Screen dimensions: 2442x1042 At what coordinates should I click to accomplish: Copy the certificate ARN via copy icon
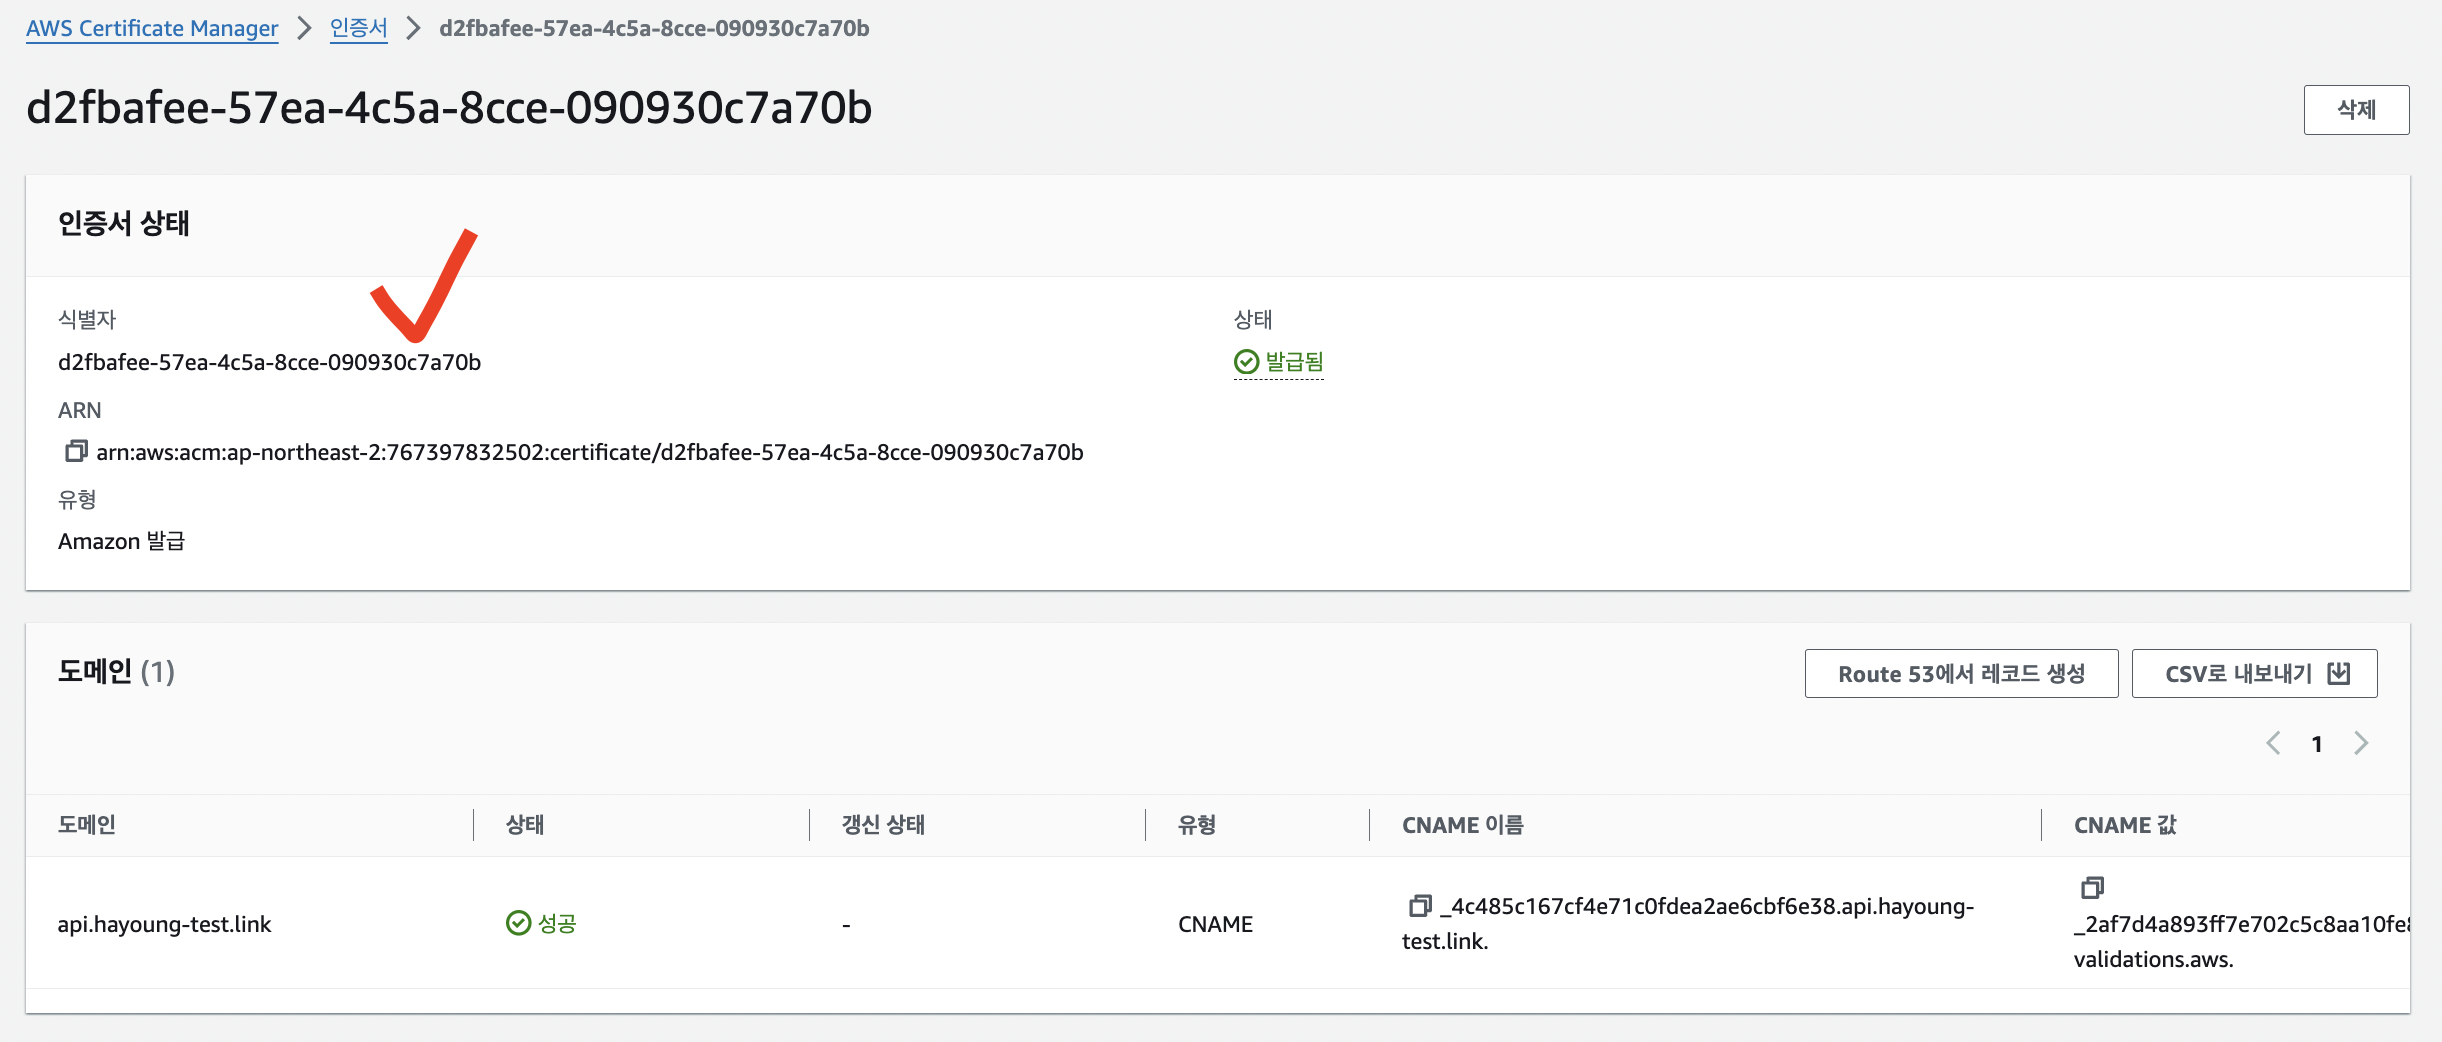(x=76, y=451)
